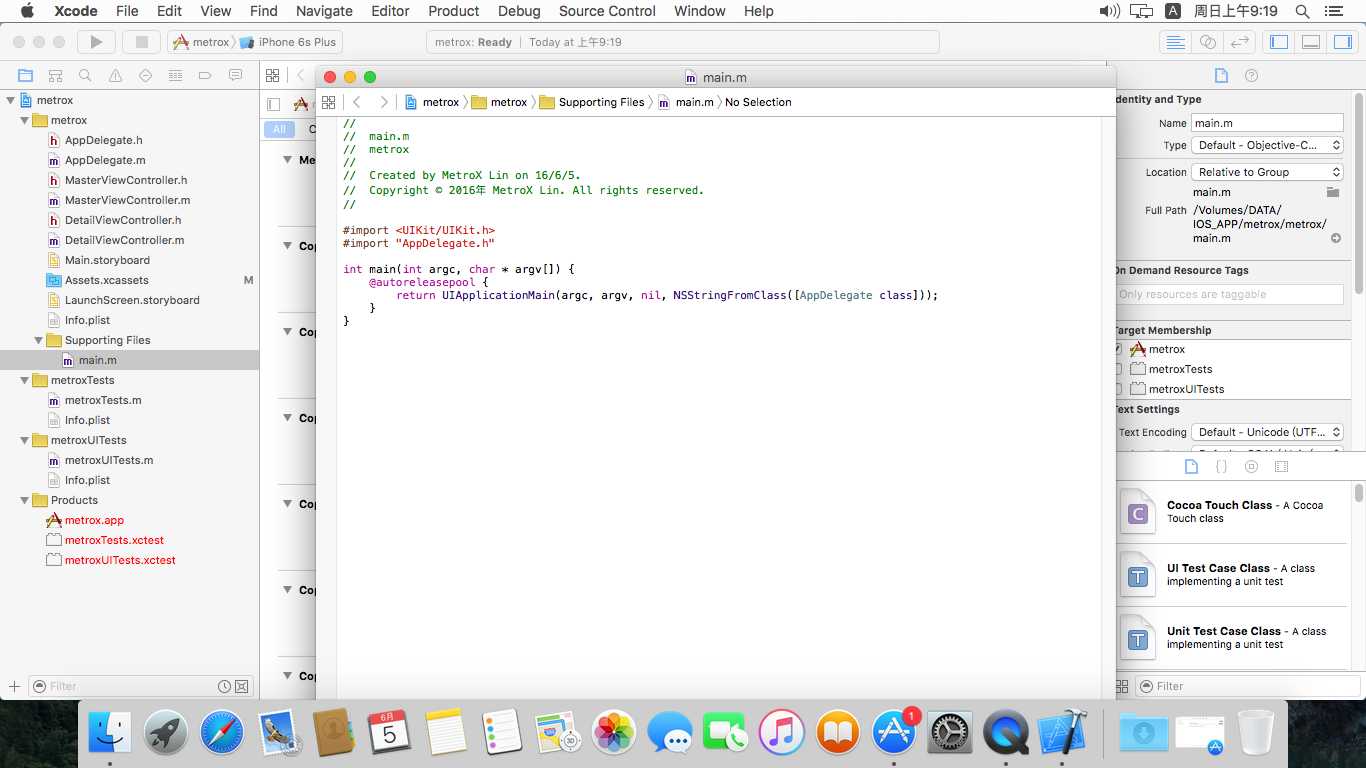The height and width of the screenshot is (768, 1366).
Task: Open the Test navigator diamond icon
Action: 146,76
